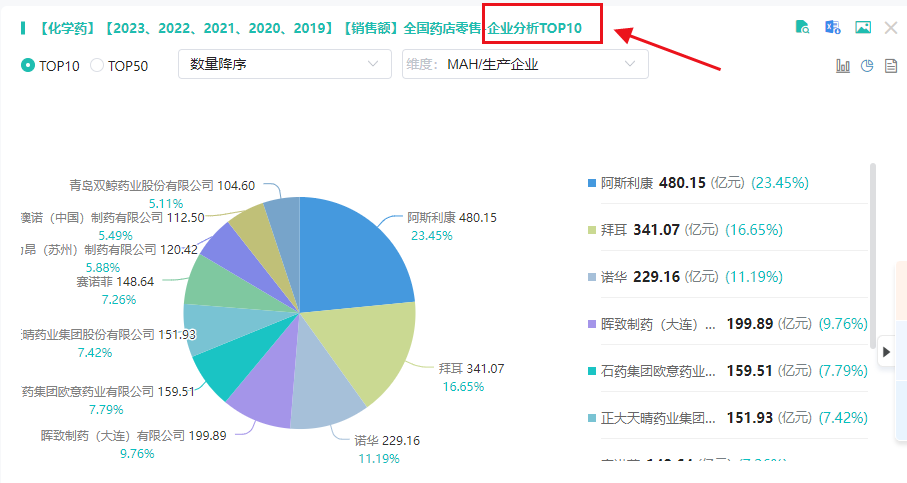The width and height of the screenshot is (907, 483).
Task: Close the analysis panel
Action: pyautogui.click(x=891, y=27)
